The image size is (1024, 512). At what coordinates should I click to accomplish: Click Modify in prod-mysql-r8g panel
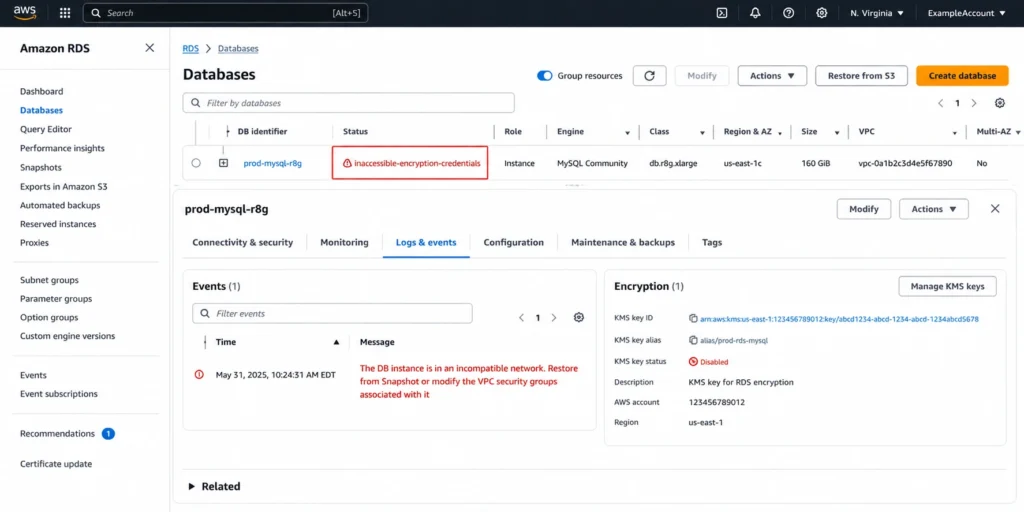(x=863, y=209)
